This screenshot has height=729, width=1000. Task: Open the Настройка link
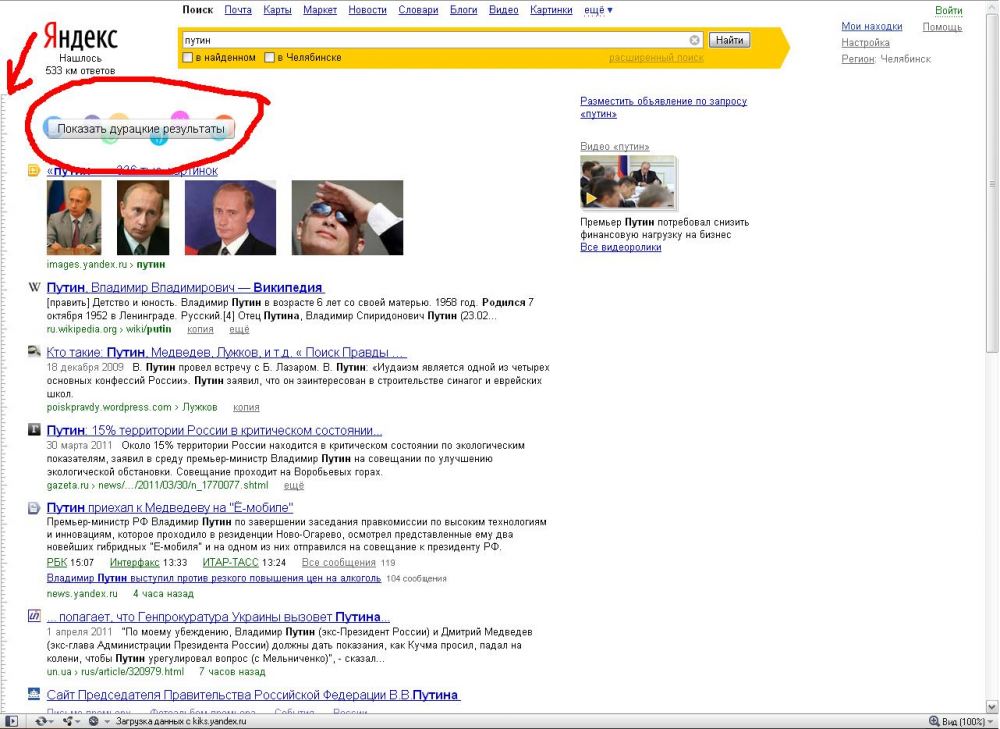[865, 43]
